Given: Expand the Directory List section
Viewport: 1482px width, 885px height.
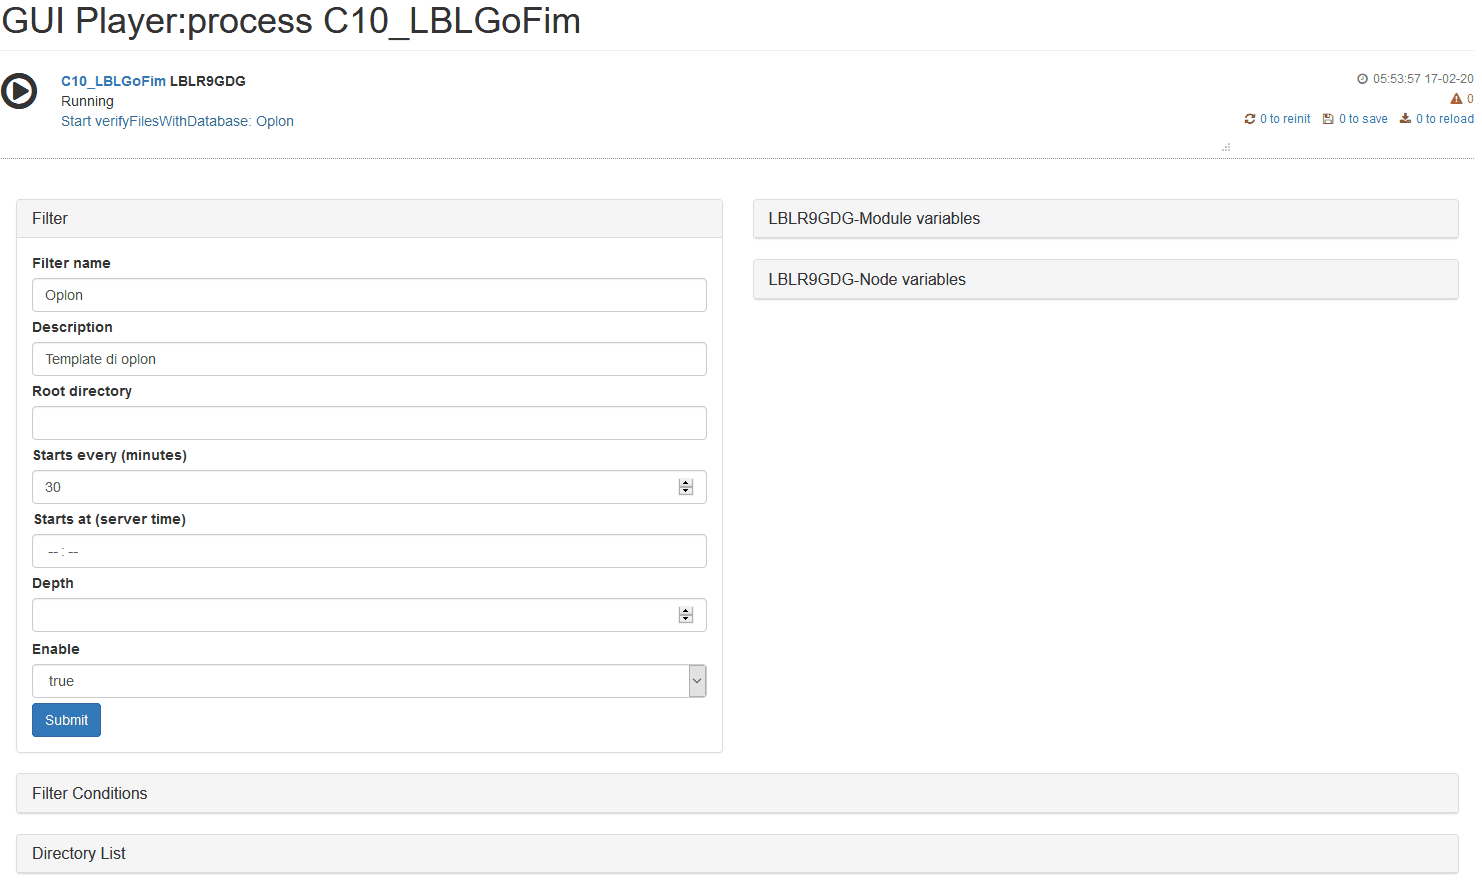Looking at the screenshot, I should (737, 854).
